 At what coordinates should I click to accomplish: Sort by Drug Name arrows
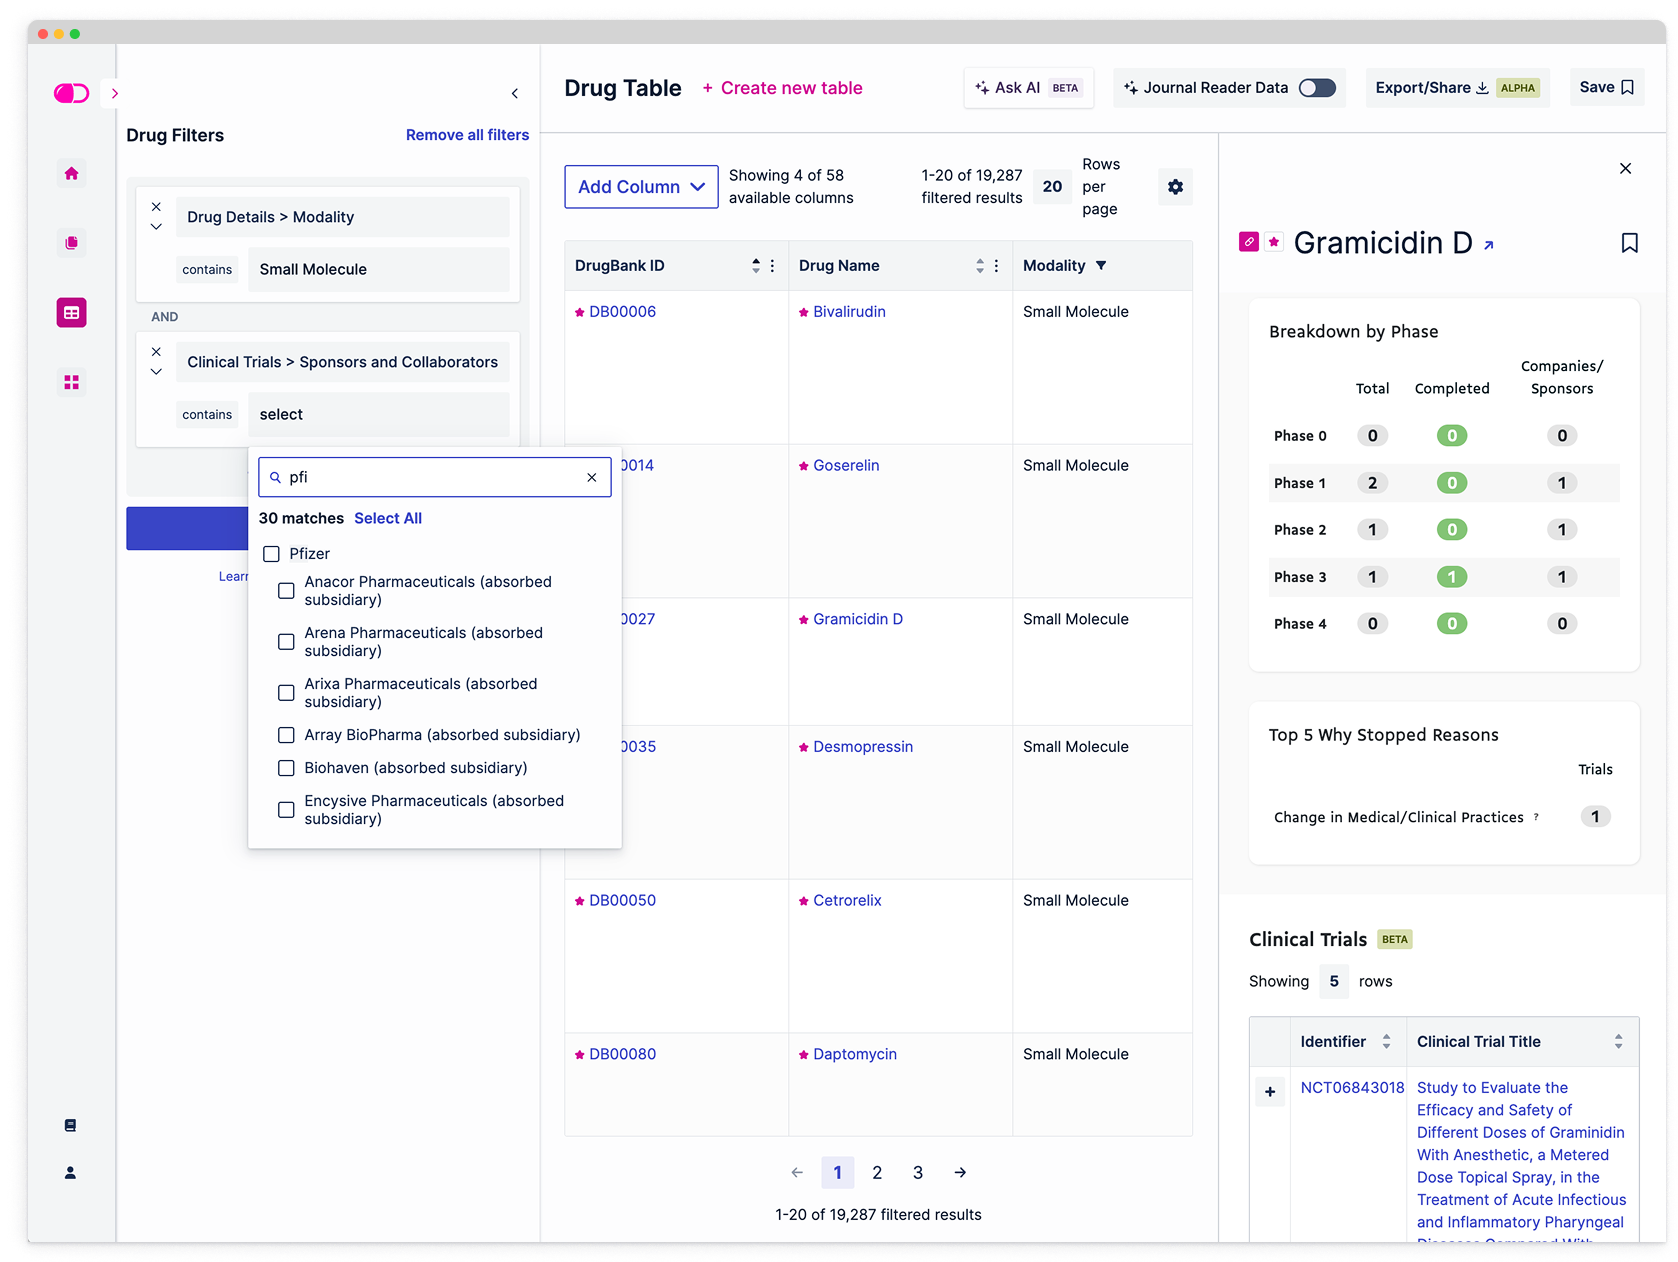coord(980,266)
